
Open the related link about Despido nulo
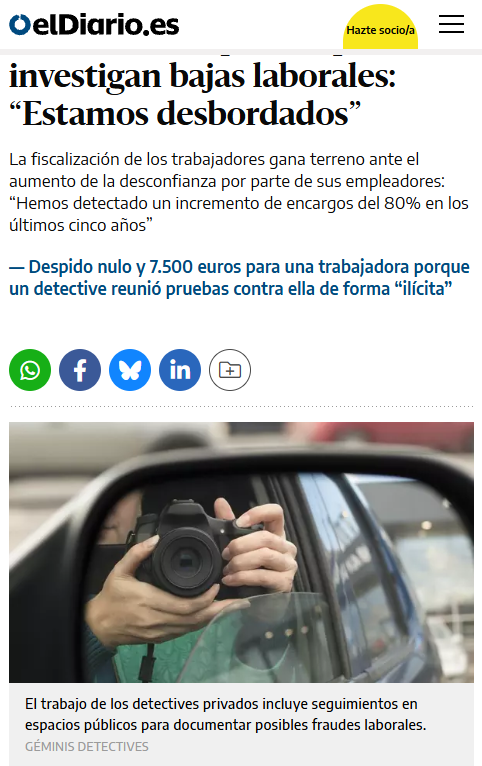(239, 277)
